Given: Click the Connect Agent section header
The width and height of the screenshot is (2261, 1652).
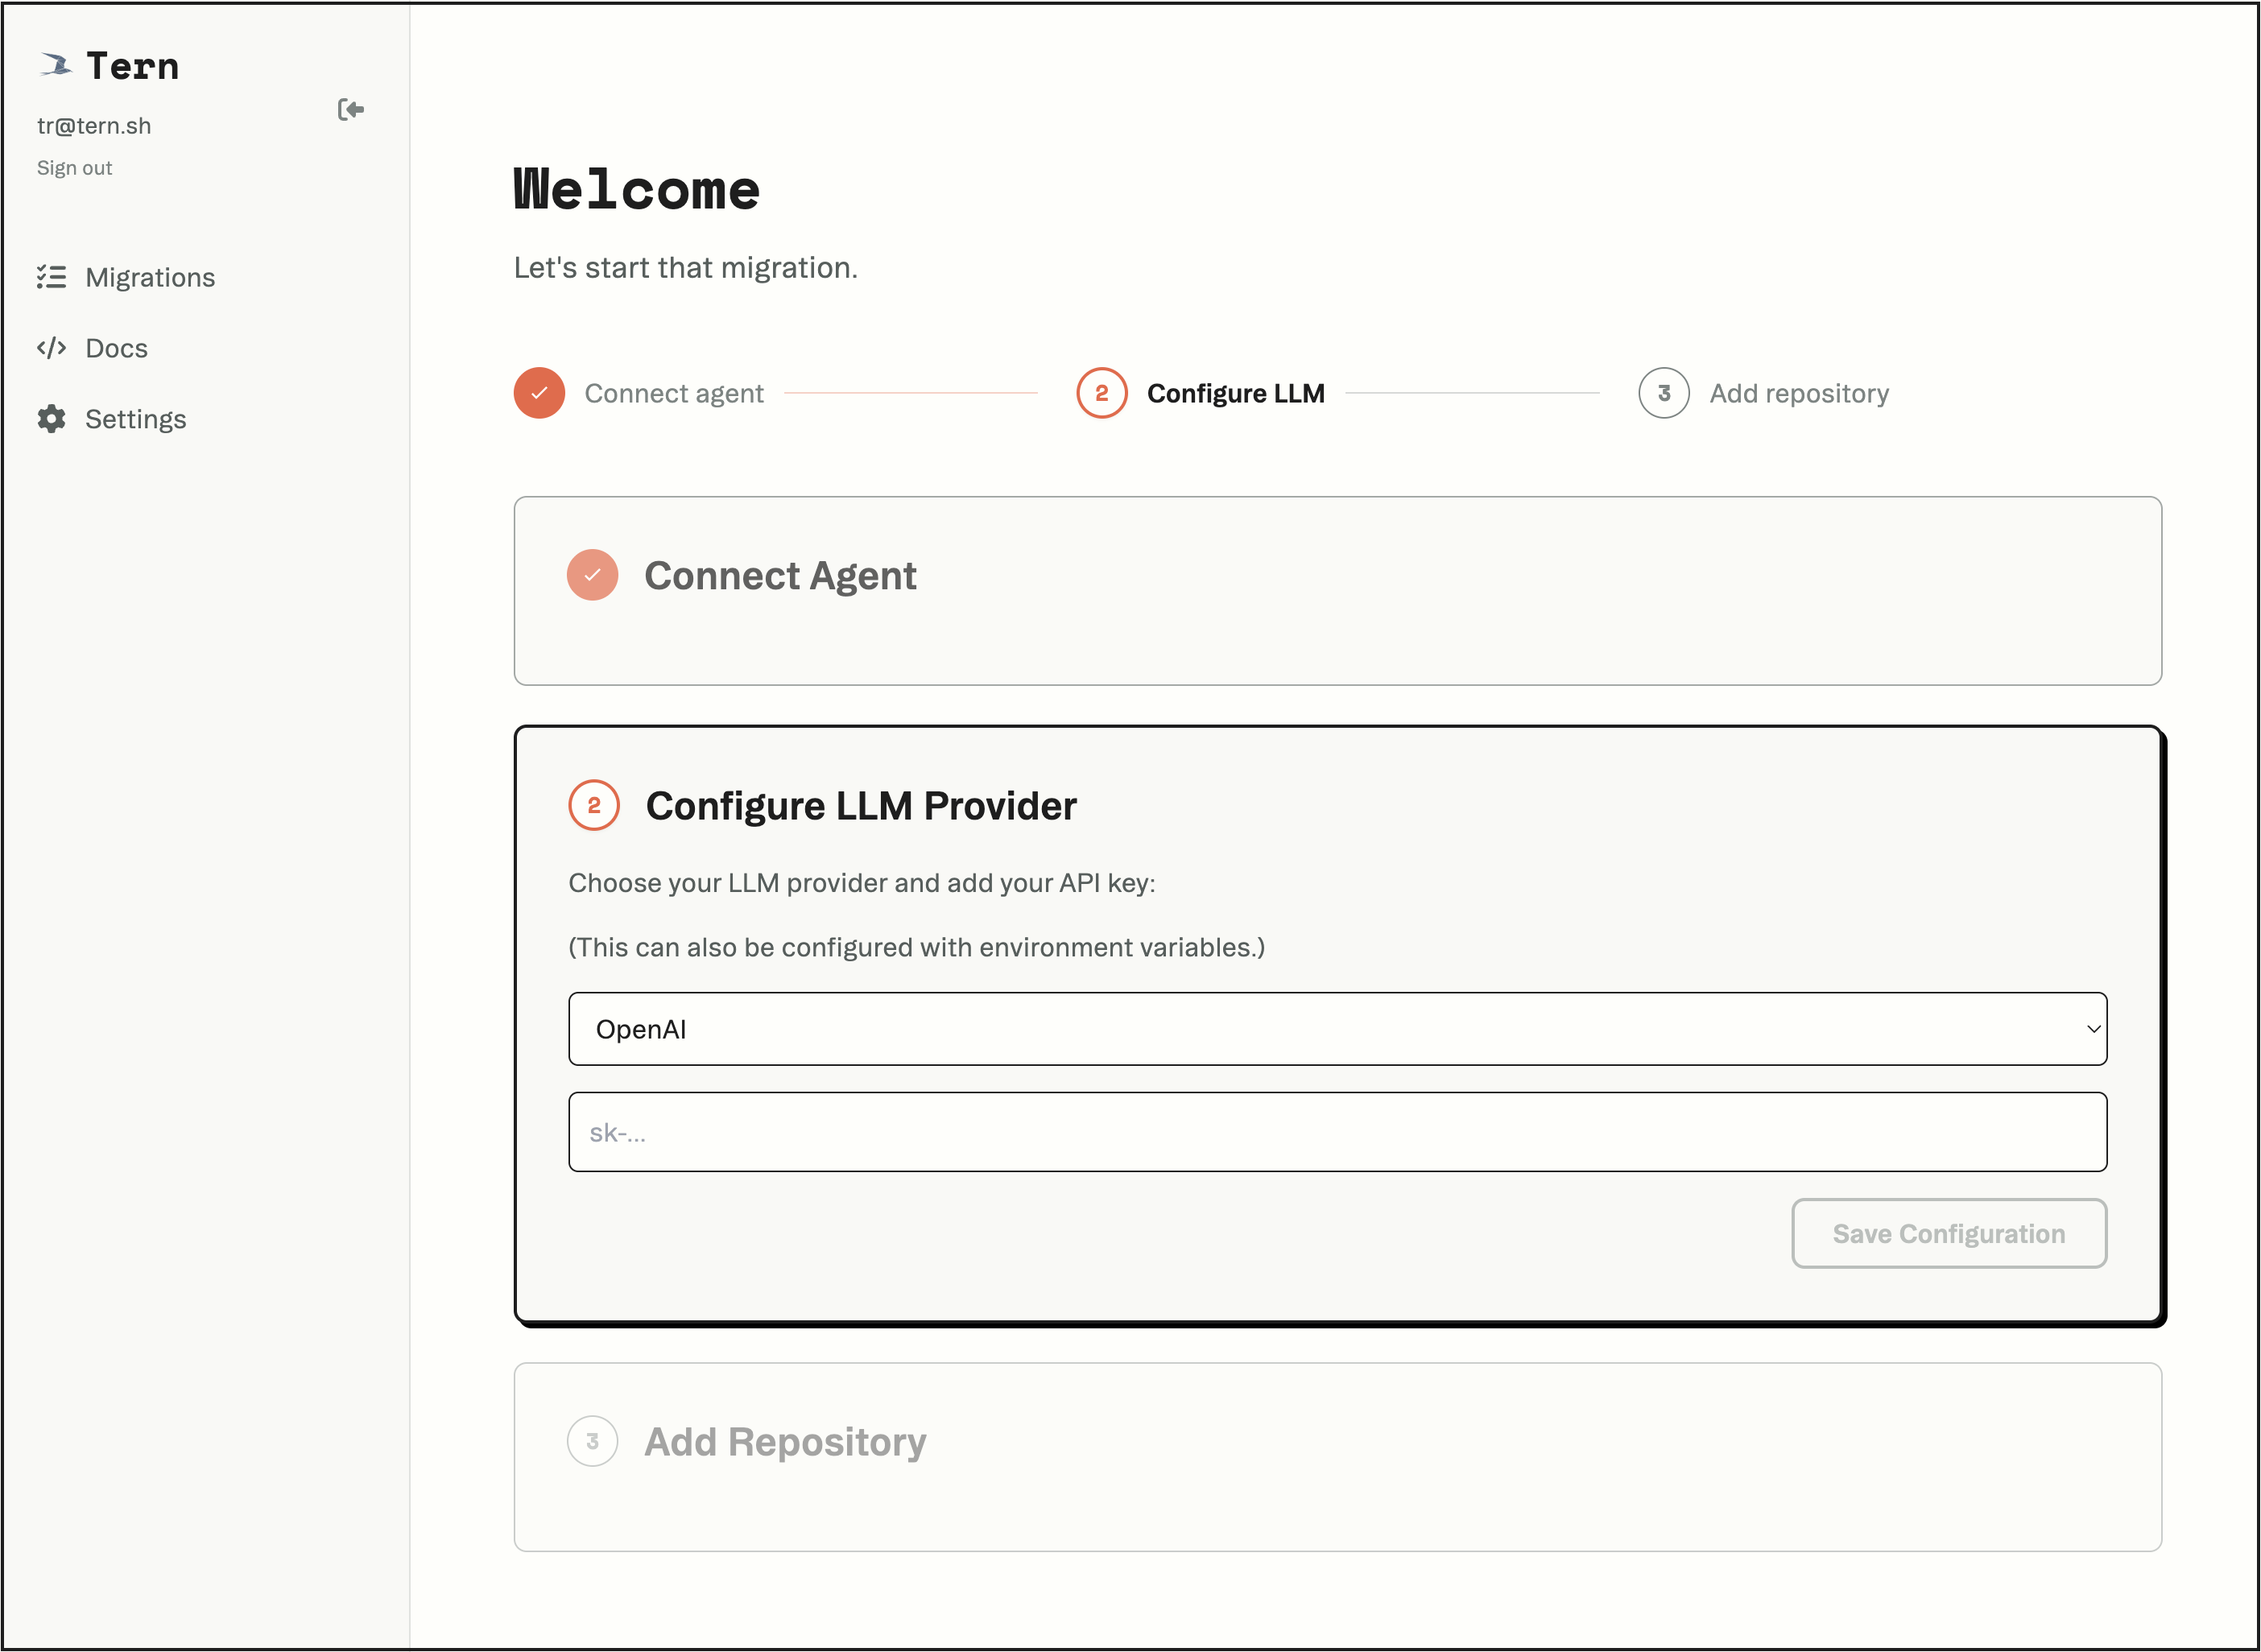Looking at the screenshot, I should (x=781, y=575).
